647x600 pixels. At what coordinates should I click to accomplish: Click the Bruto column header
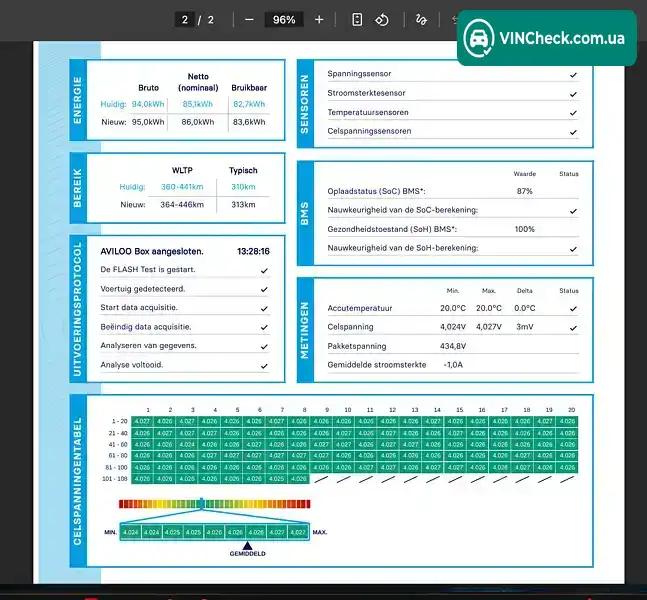click(x=149, y=87)
